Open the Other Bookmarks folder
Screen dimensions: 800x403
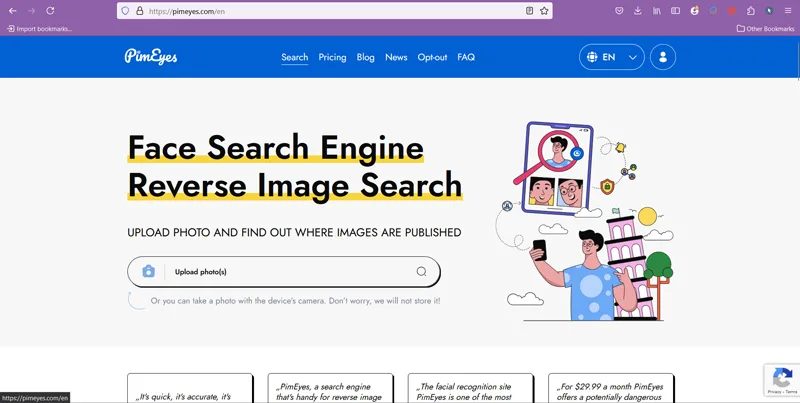(765, 29)
